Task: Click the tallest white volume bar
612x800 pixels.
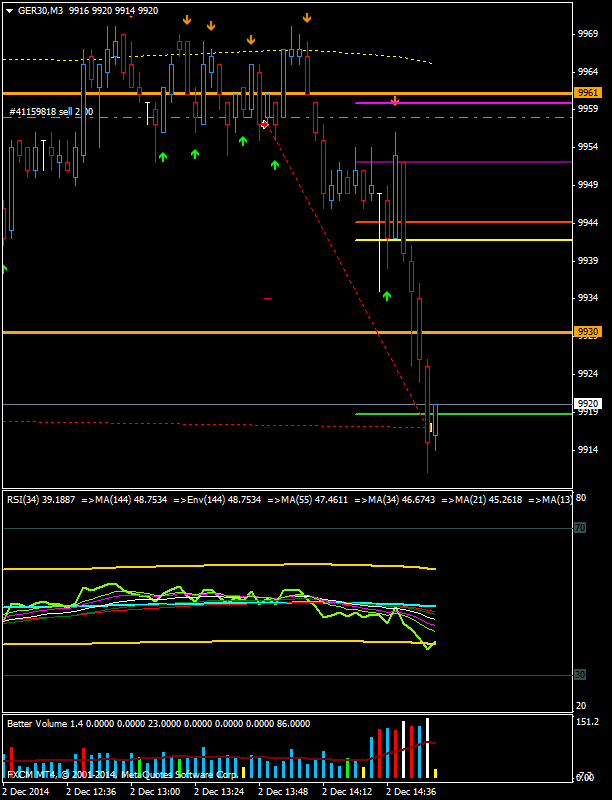Action: [427, 747]
